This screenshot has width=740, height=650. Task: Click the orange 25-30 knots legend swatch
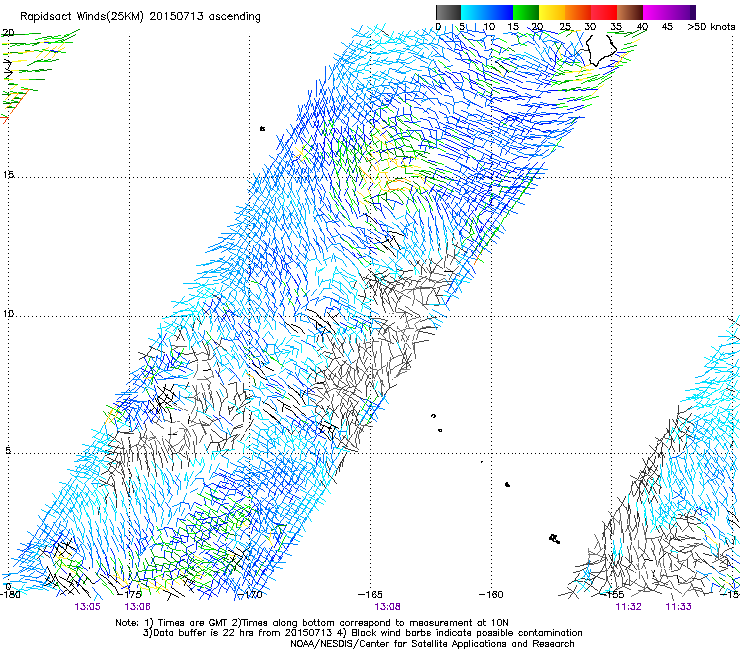click(x=578, y=12)
